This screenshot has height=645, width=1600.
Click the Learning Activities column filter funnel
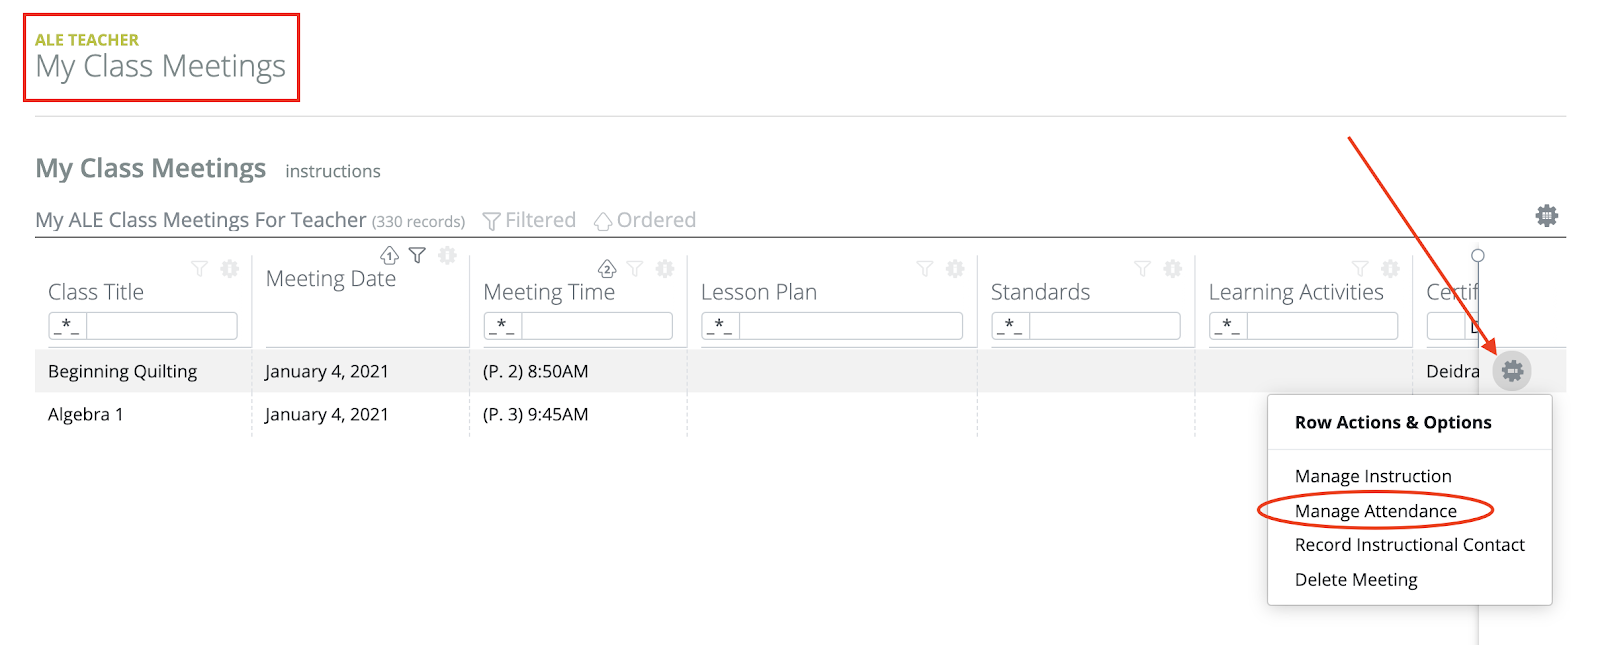click(x=1360, y=268)
